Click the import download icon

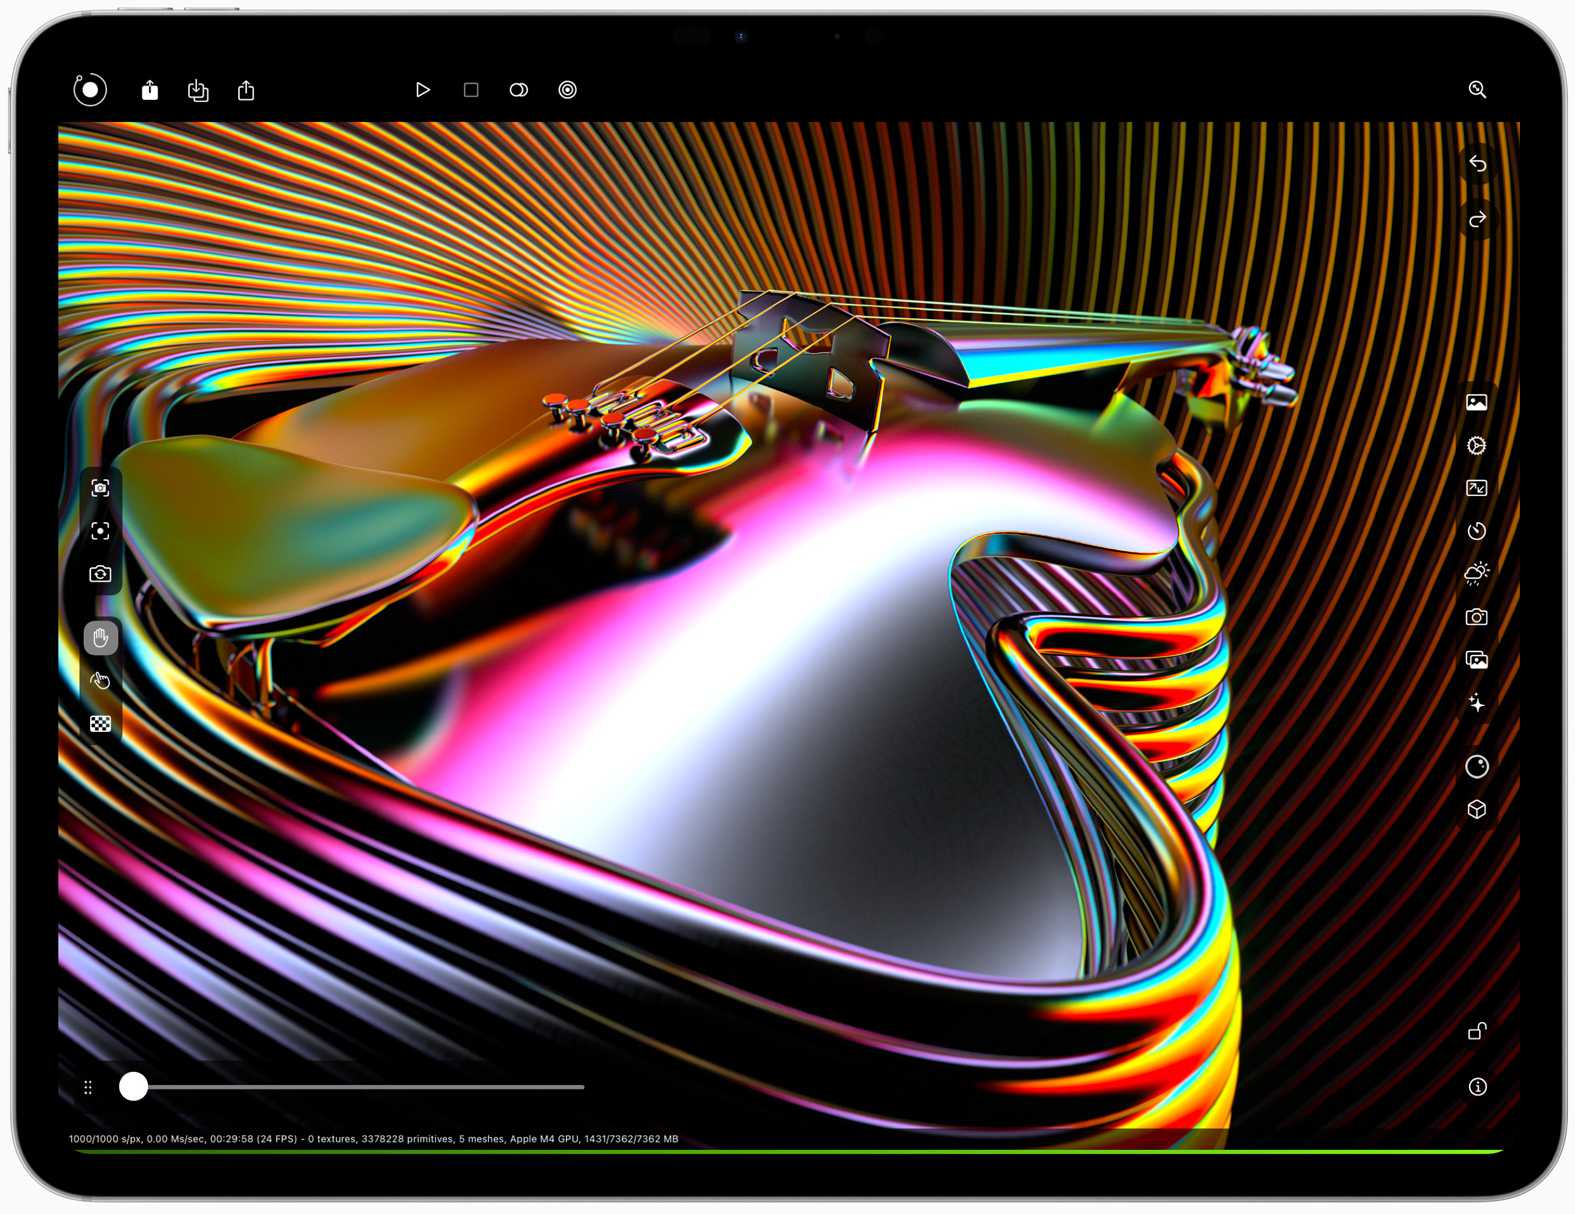tap(198, 91)
